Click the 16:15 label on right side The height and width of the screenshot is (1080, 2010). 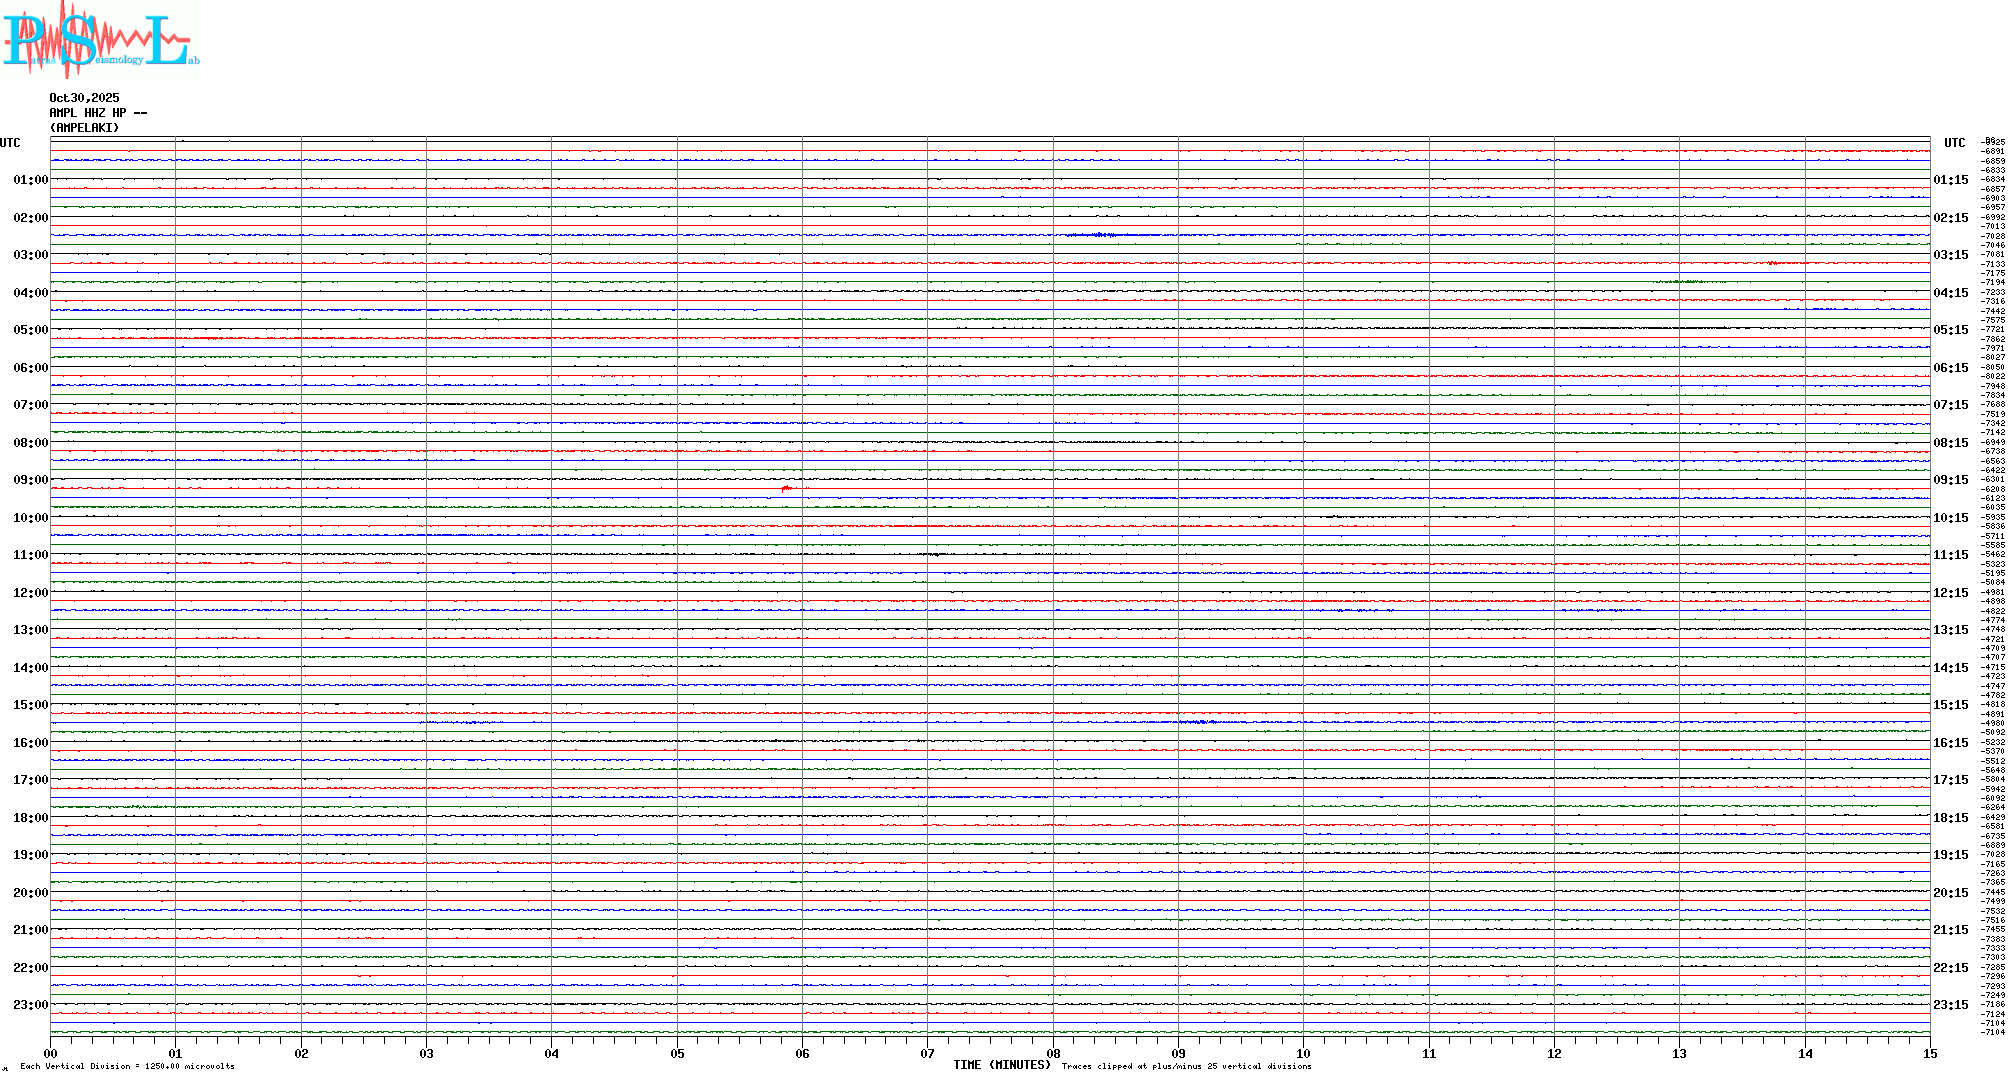(1950, 743)
